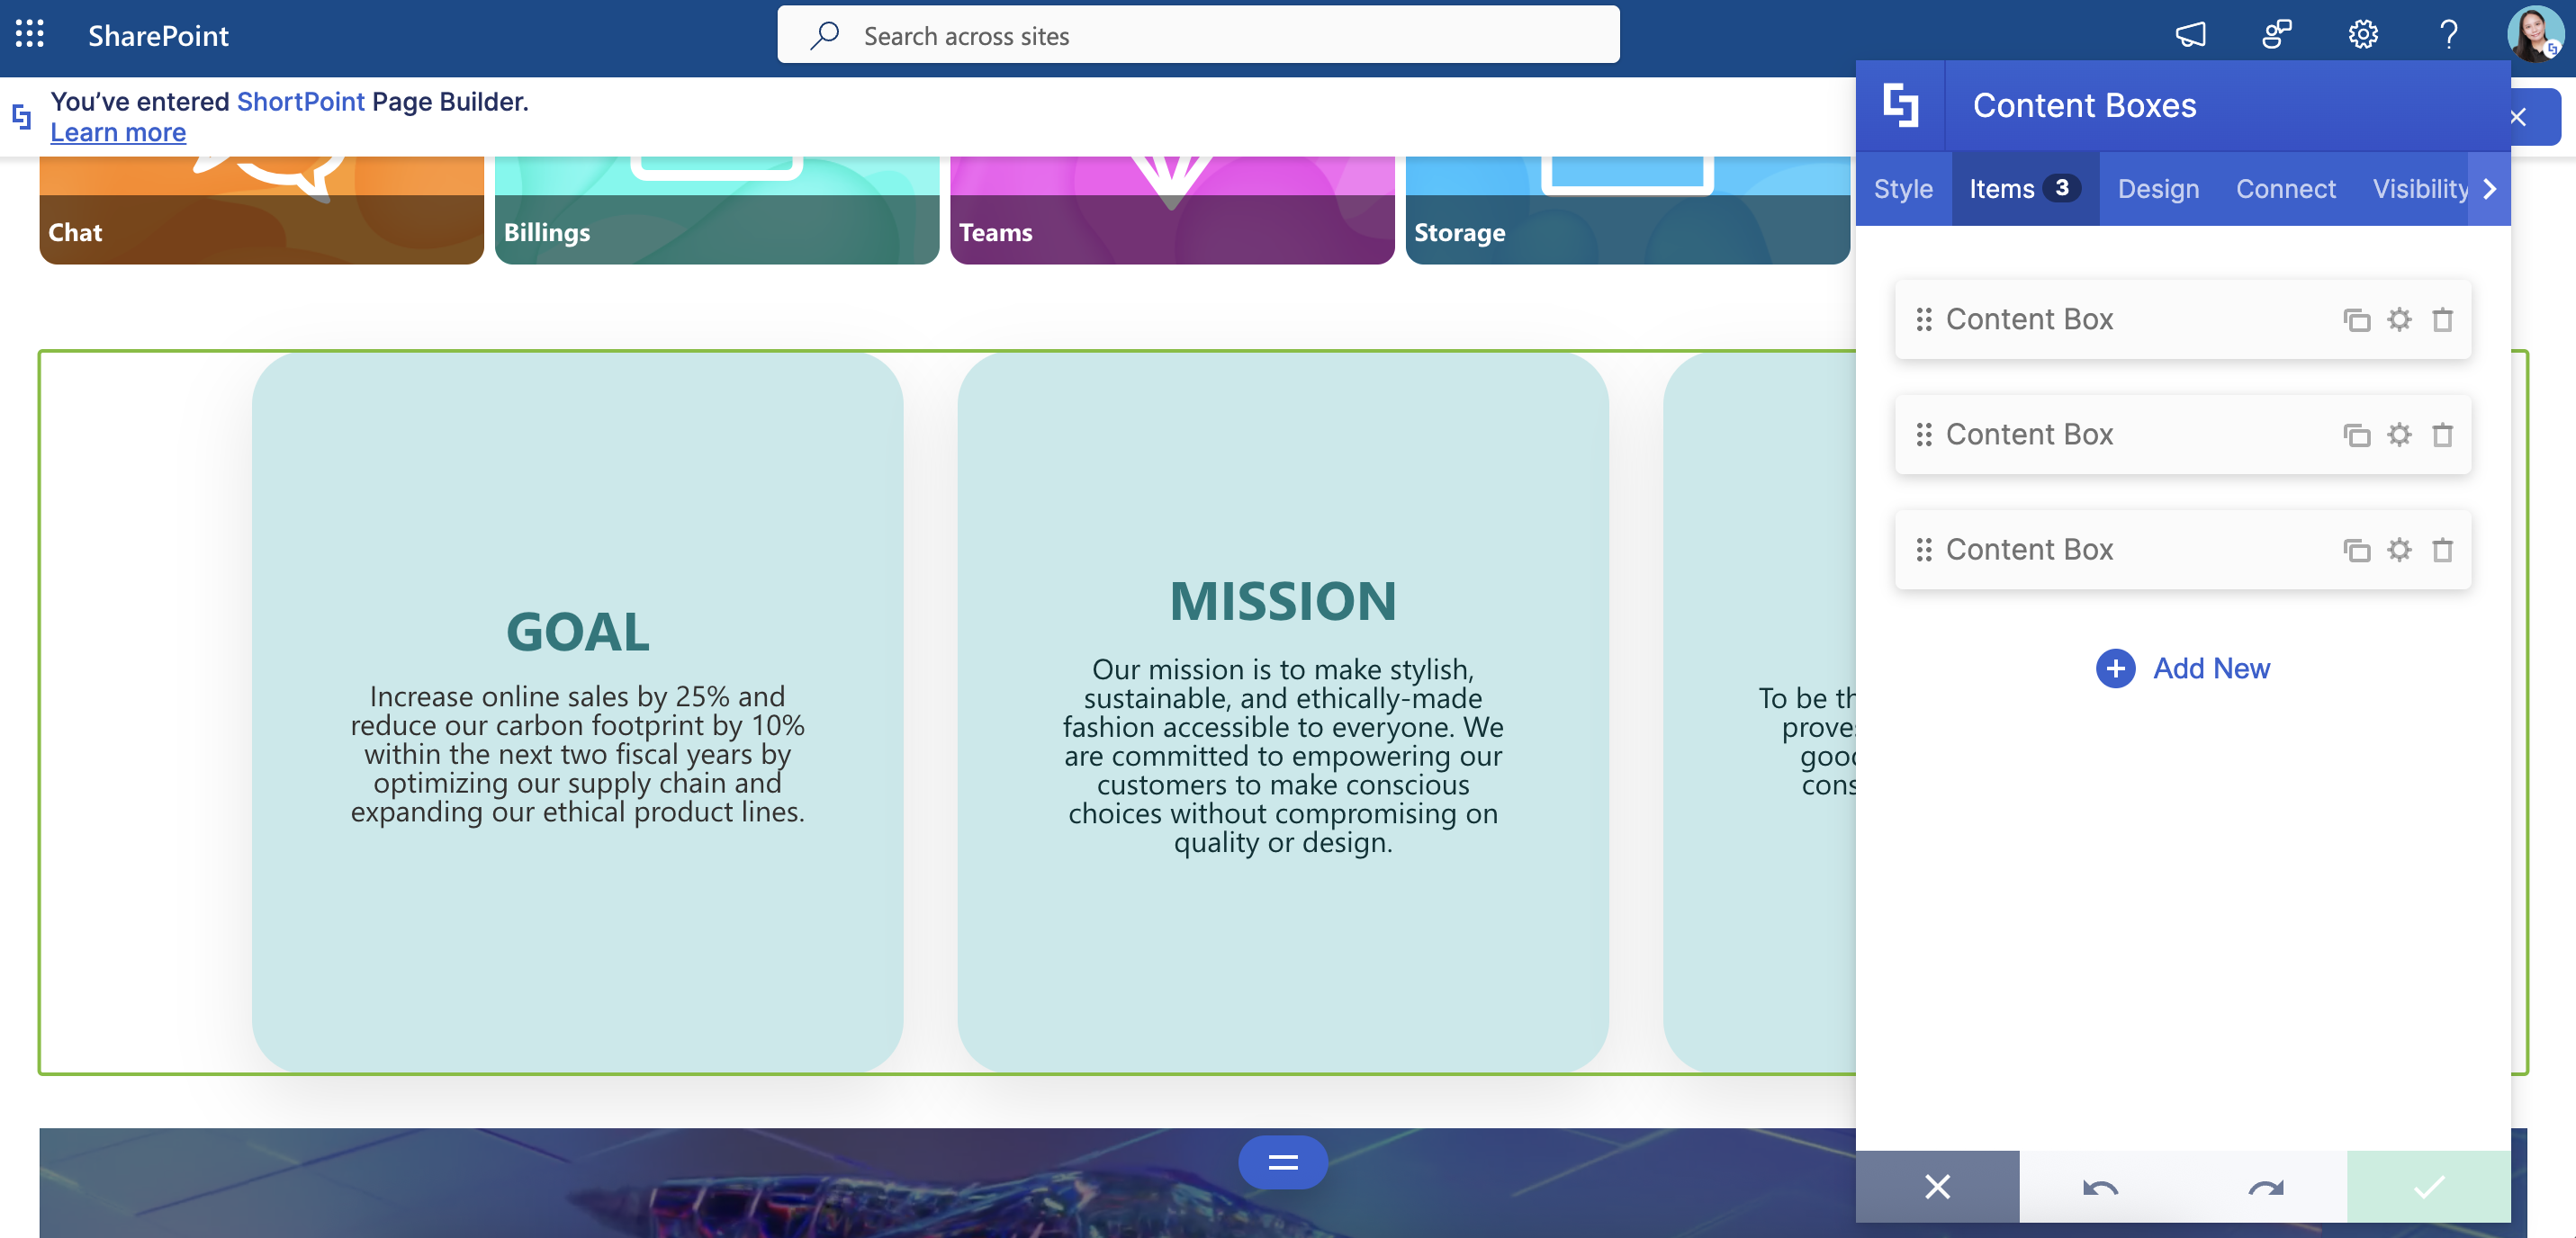Viewport: 2576px width, 1238px height.
Task: Click the blue section handle button
Action: point(1282,1162)
